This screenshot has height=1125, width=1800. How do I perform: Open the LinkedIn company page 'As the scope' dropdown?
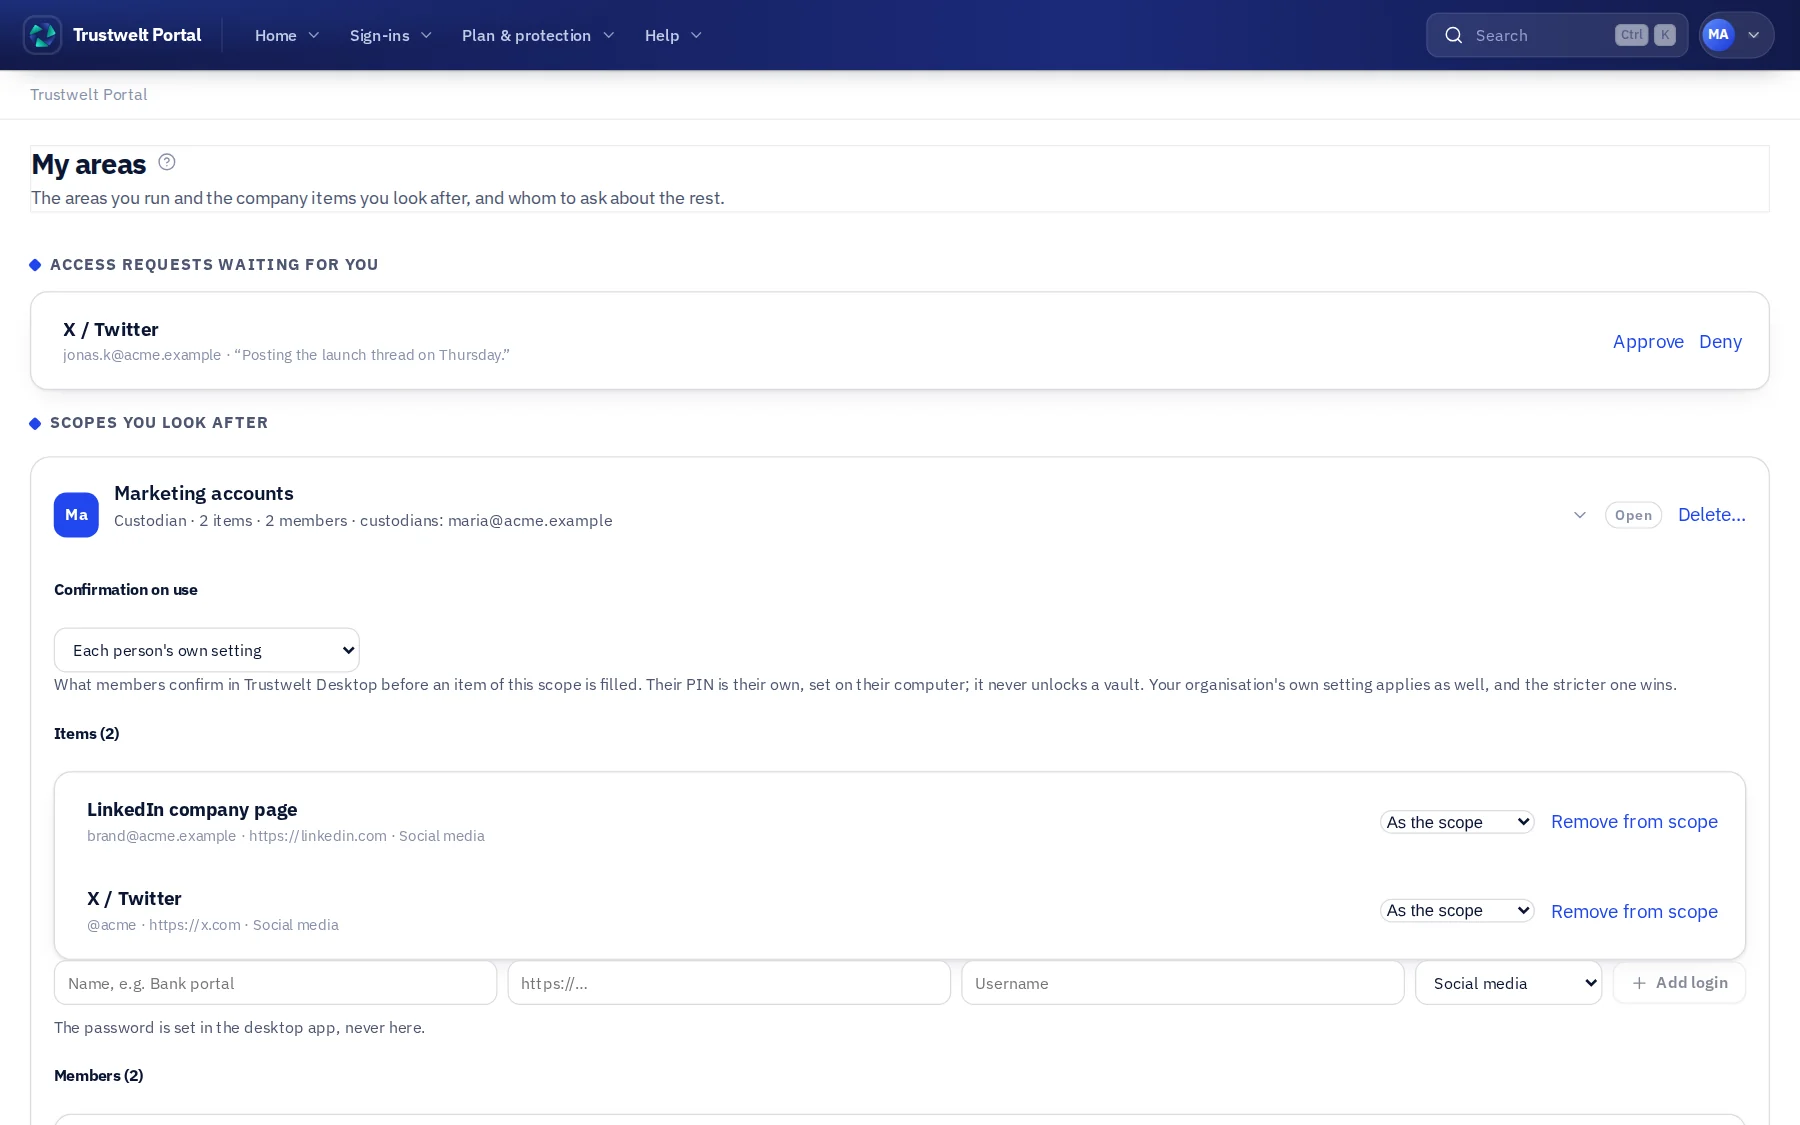point(1457,822)
